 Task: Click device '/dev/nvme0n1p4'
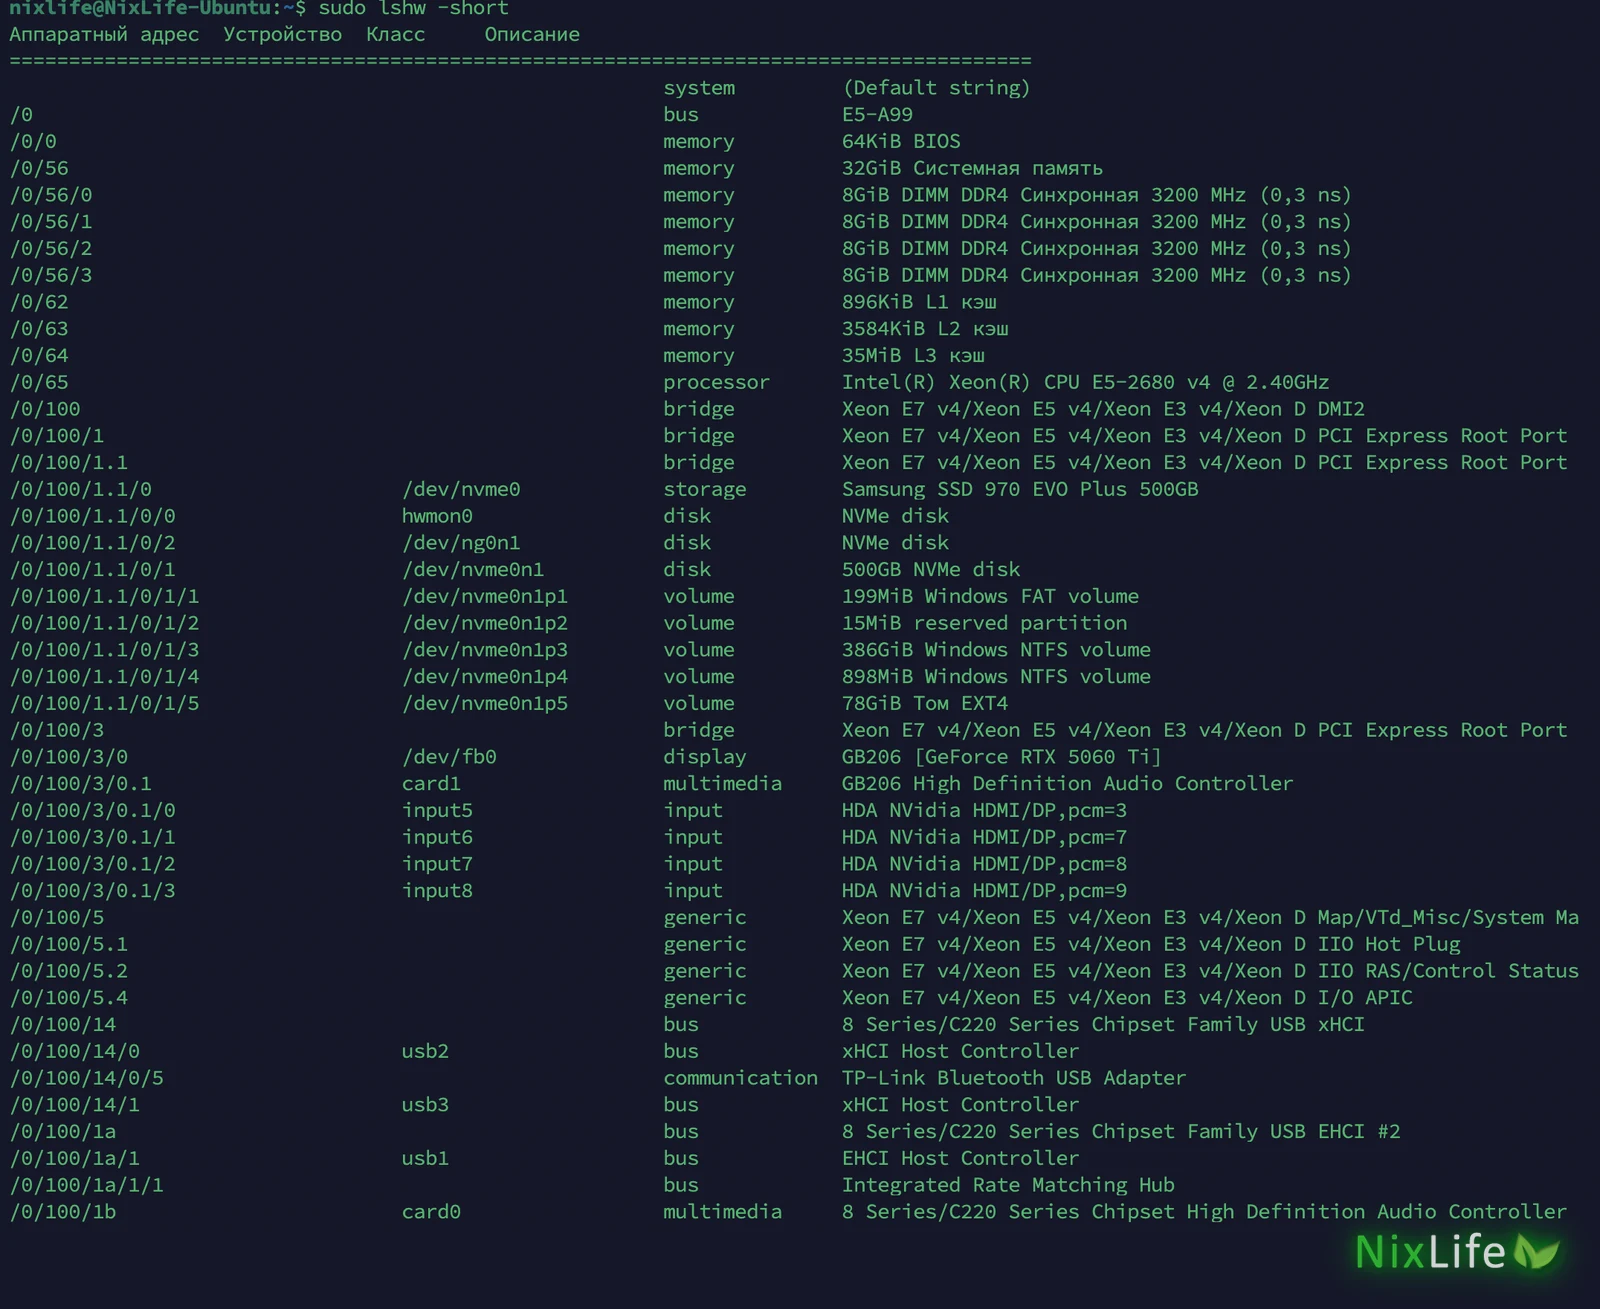[x=485, y=677]
